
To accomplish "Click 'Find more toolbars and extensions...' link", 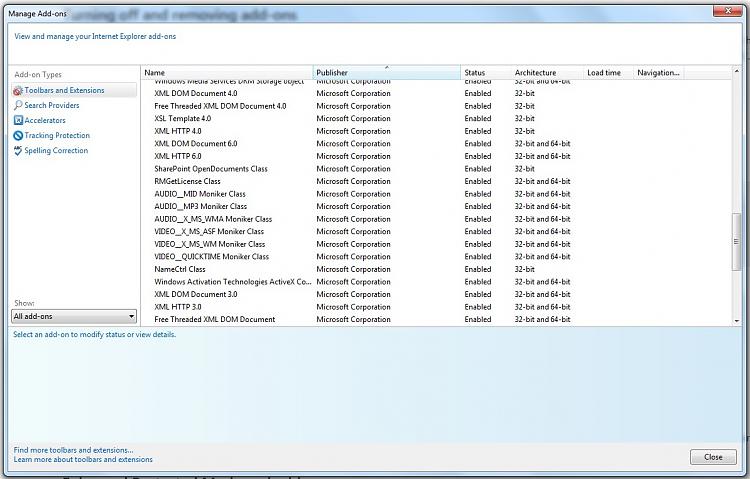I will (x=73, y=450).
